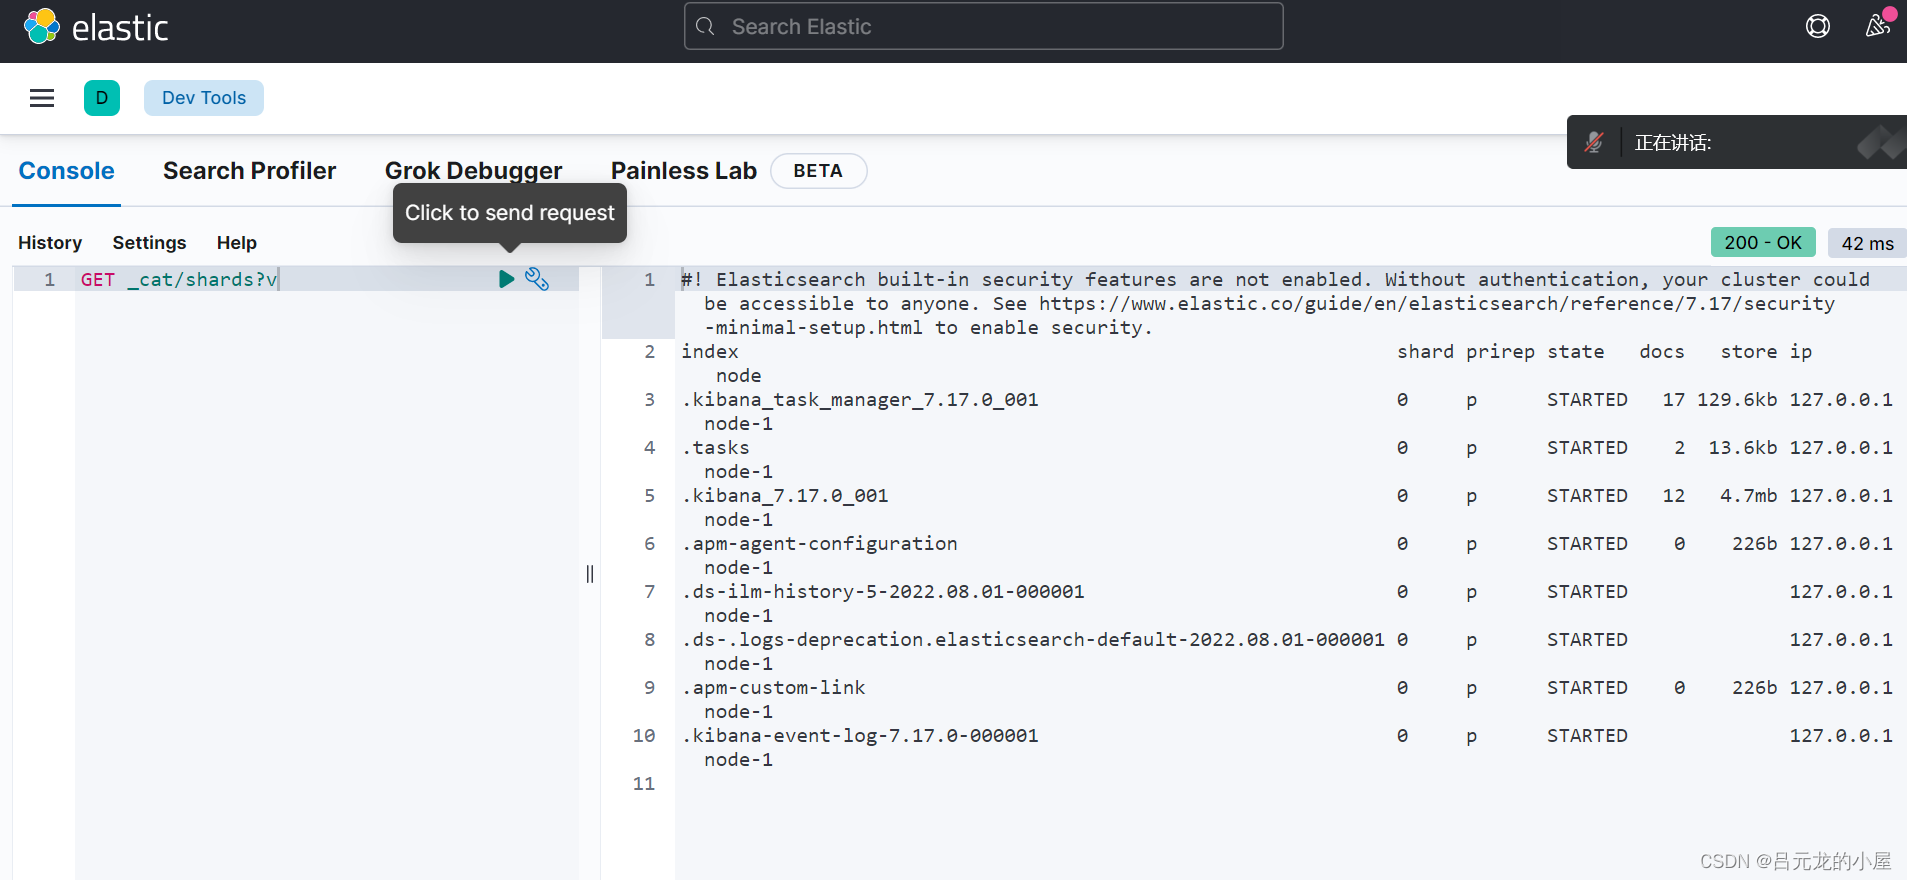Open the console Help
The height and width of the screenshot is (880, 1907).
(237, 243)
